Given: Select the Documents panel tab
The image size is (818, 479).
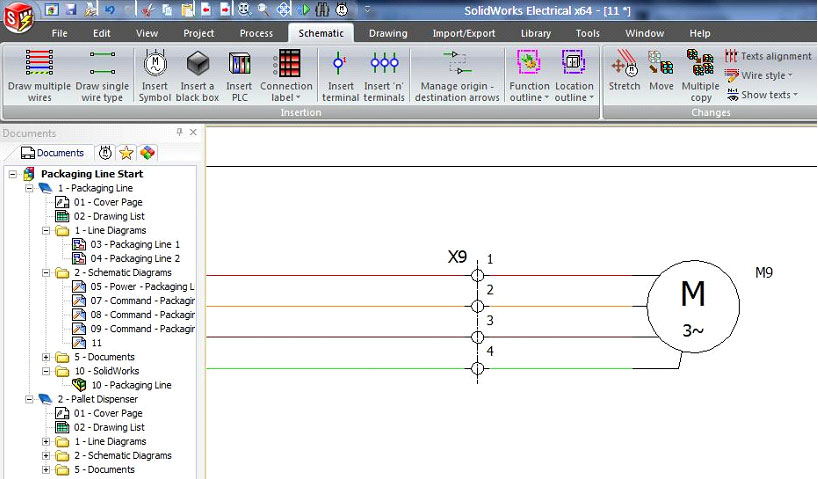Looking at the screenshot, I should pyautogui.click(x=52, y=153).
